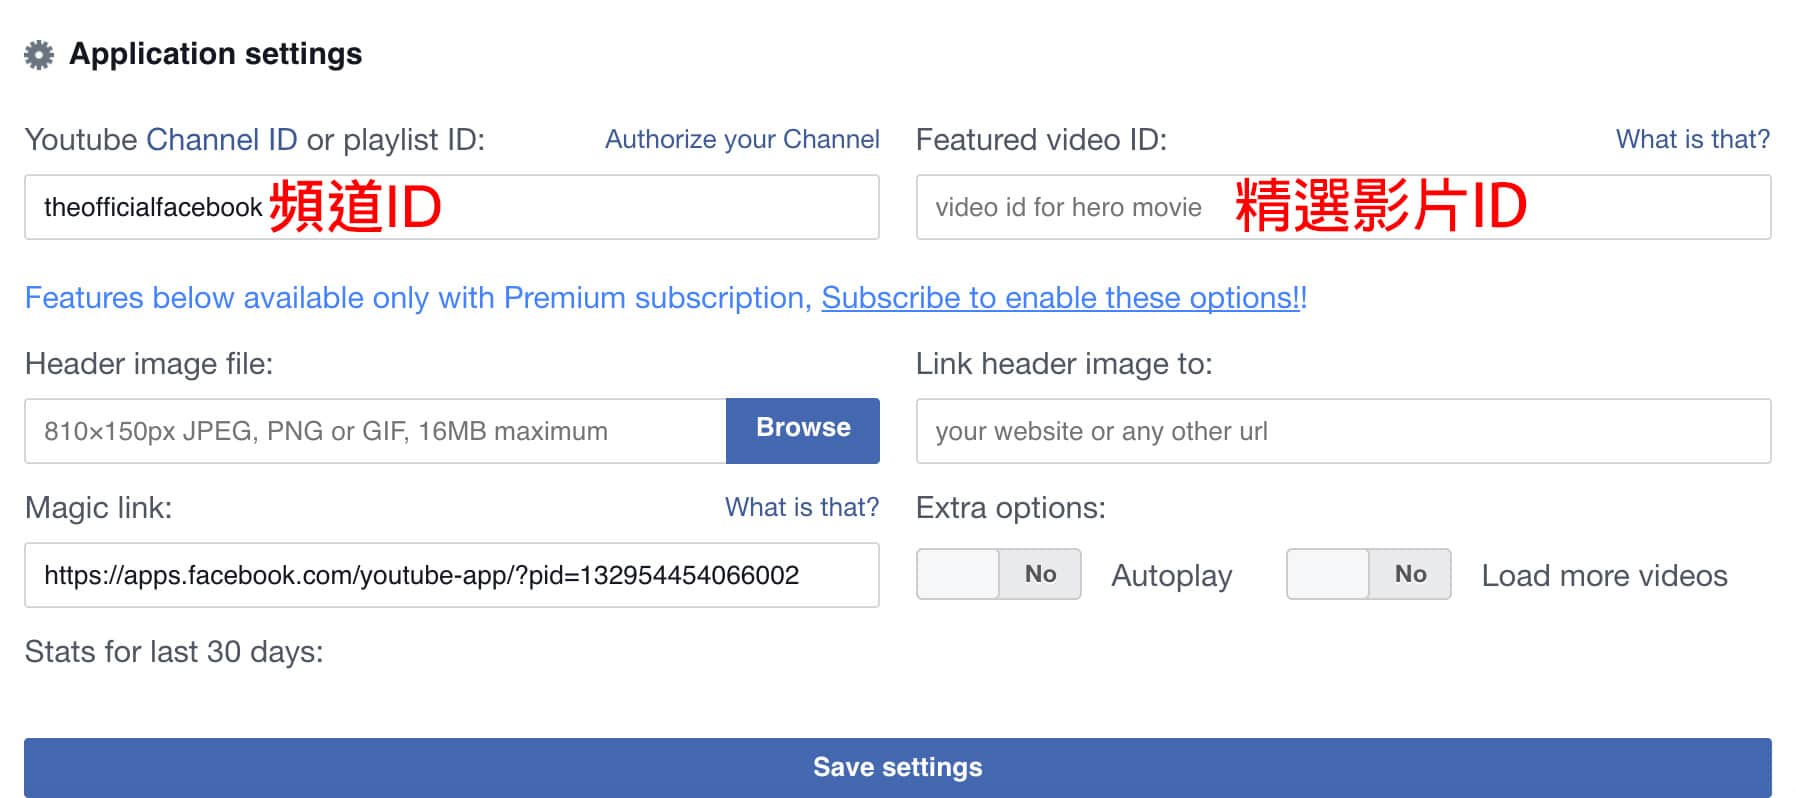Click the gear icon beside Application settings
The width and height of the screenshot is (1796, 798).
tap(39, 55)
